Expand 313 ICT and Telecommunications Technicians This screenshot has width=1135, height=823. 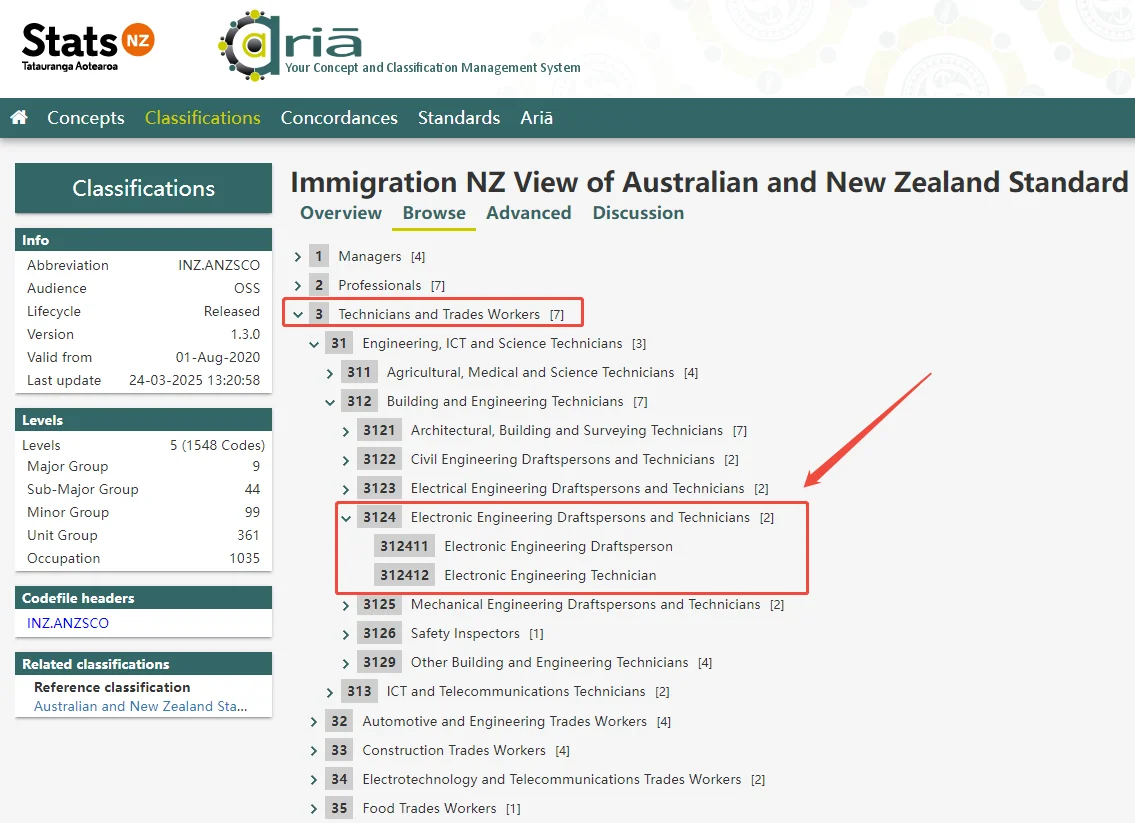click(331, 692)
